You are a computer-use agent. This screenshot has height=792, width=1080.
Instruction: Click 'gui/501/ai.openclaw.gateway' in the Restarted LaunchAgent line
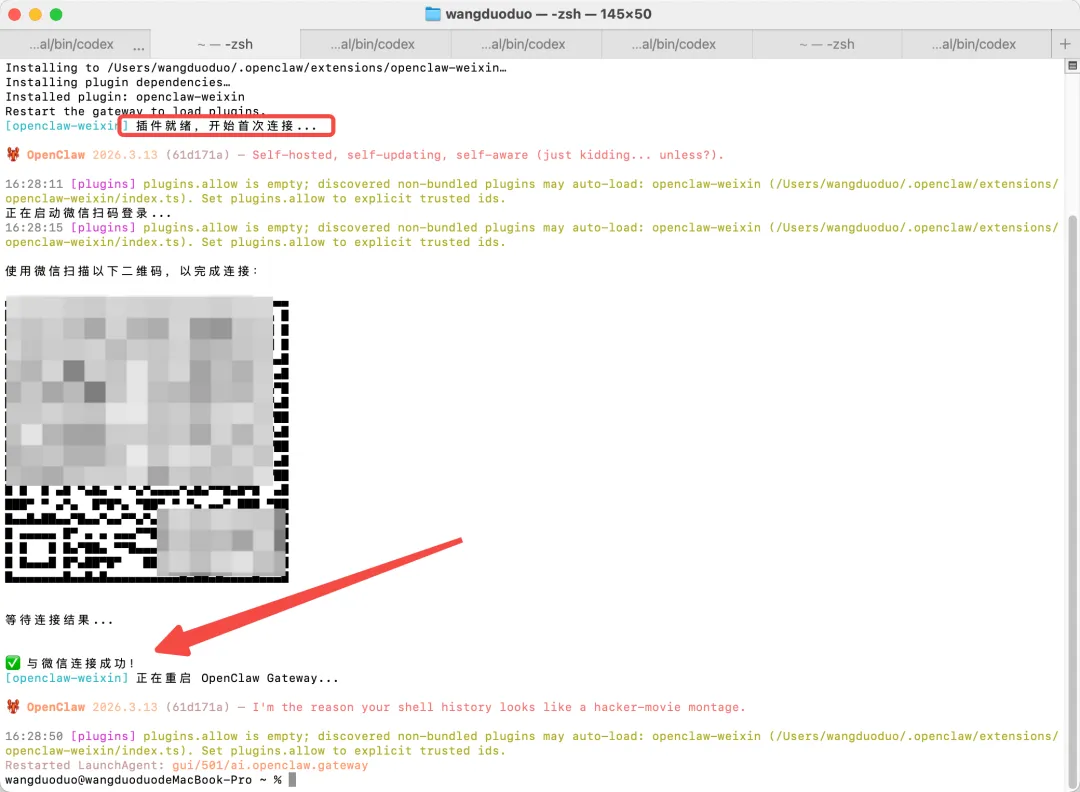270,765
